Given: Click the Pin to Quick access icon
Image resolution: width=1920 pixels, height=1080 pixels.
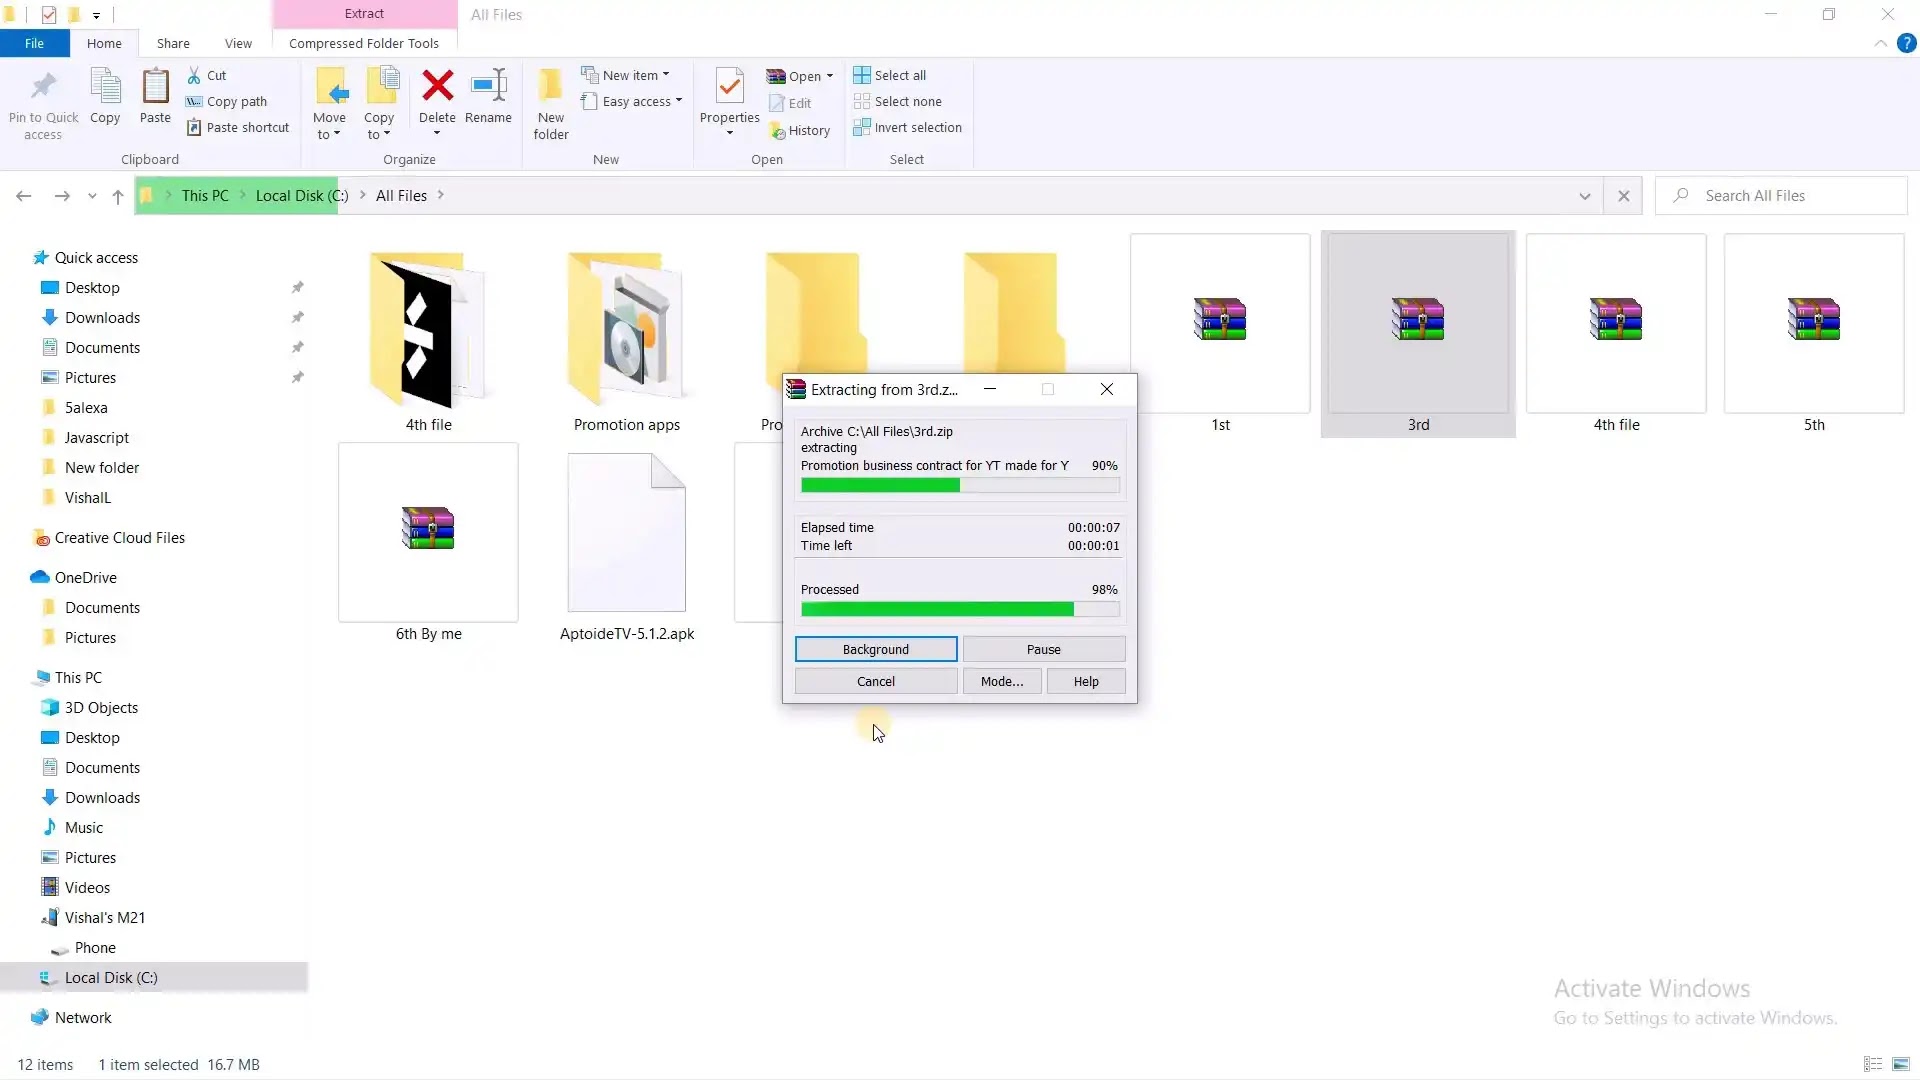Looking at the screenshot, I should (43, 87).
